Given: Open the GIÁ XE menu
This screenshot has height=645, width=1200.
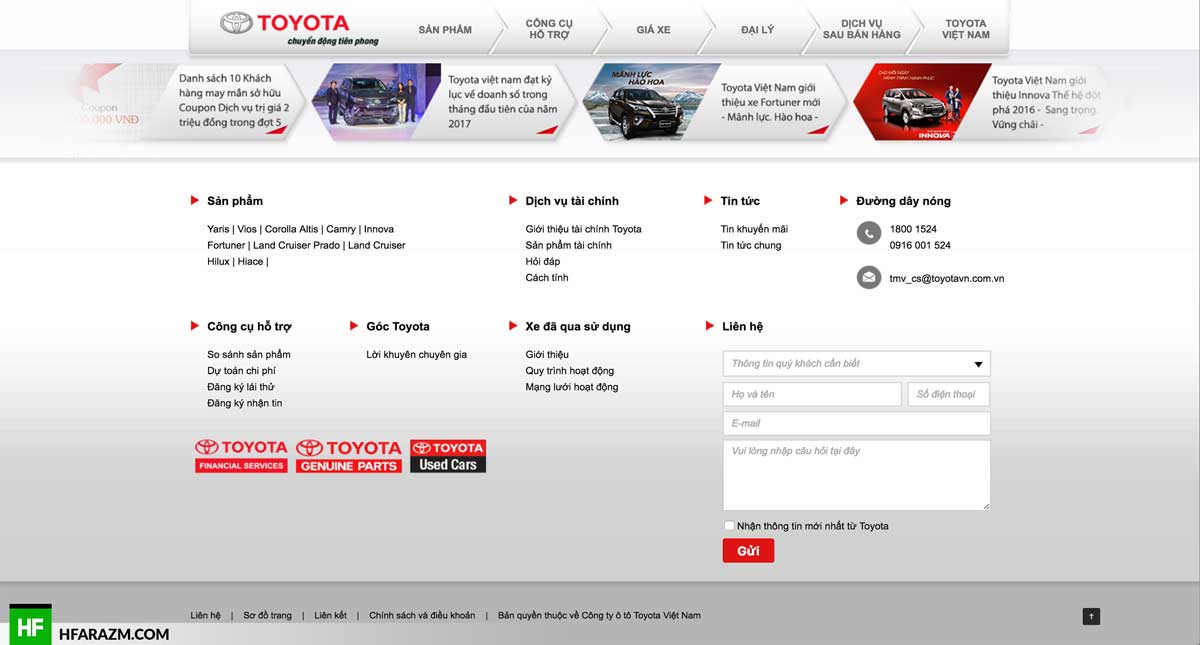Looking at the screenshot, I should 653,30.
